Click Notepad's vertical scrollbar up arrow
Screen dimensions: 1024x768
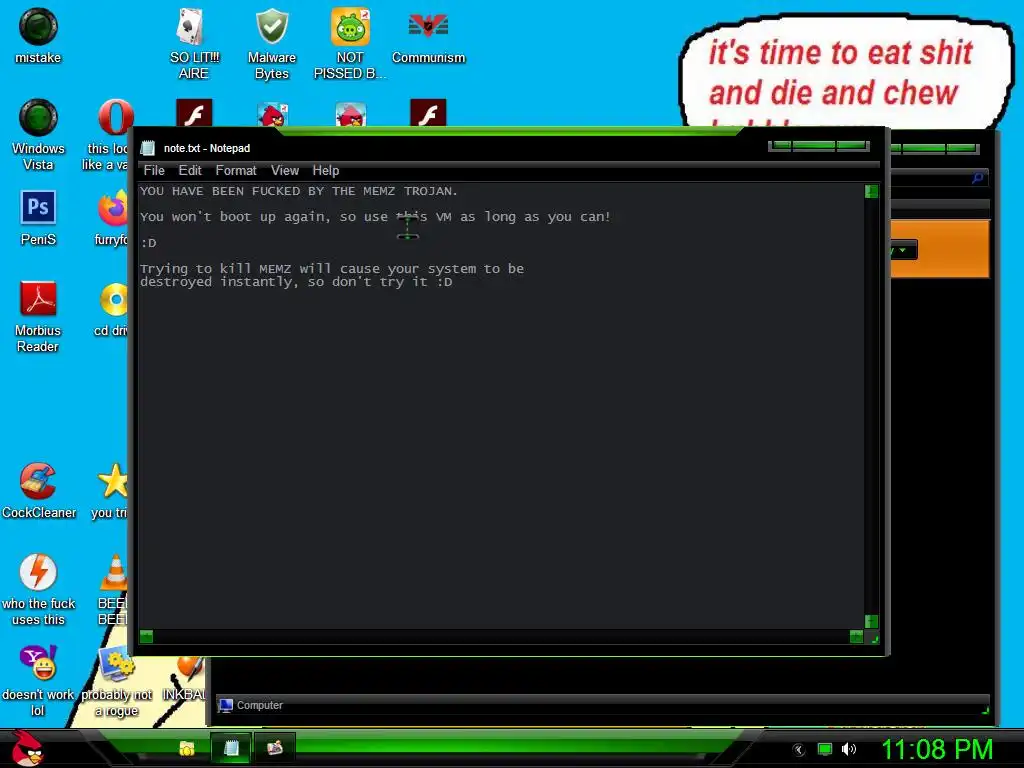(871, 191)
